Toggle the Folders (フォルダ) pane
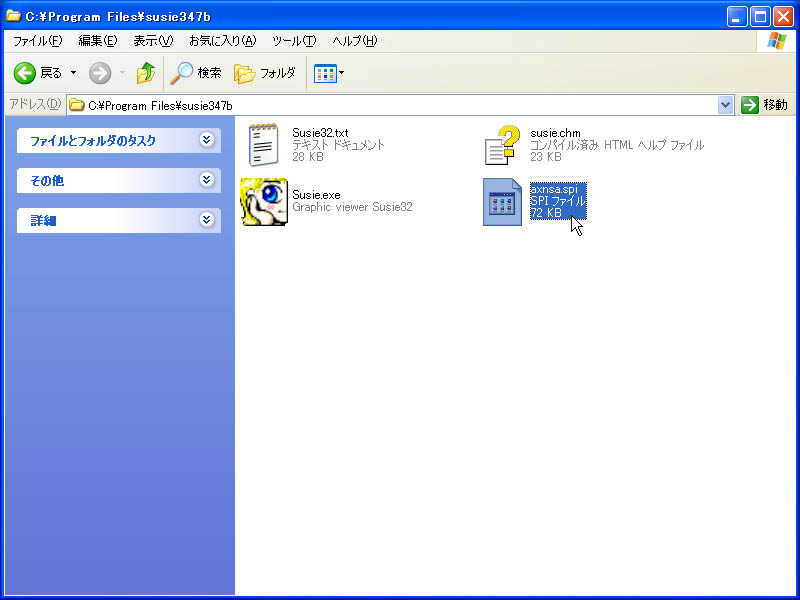 tap(265, 73)
